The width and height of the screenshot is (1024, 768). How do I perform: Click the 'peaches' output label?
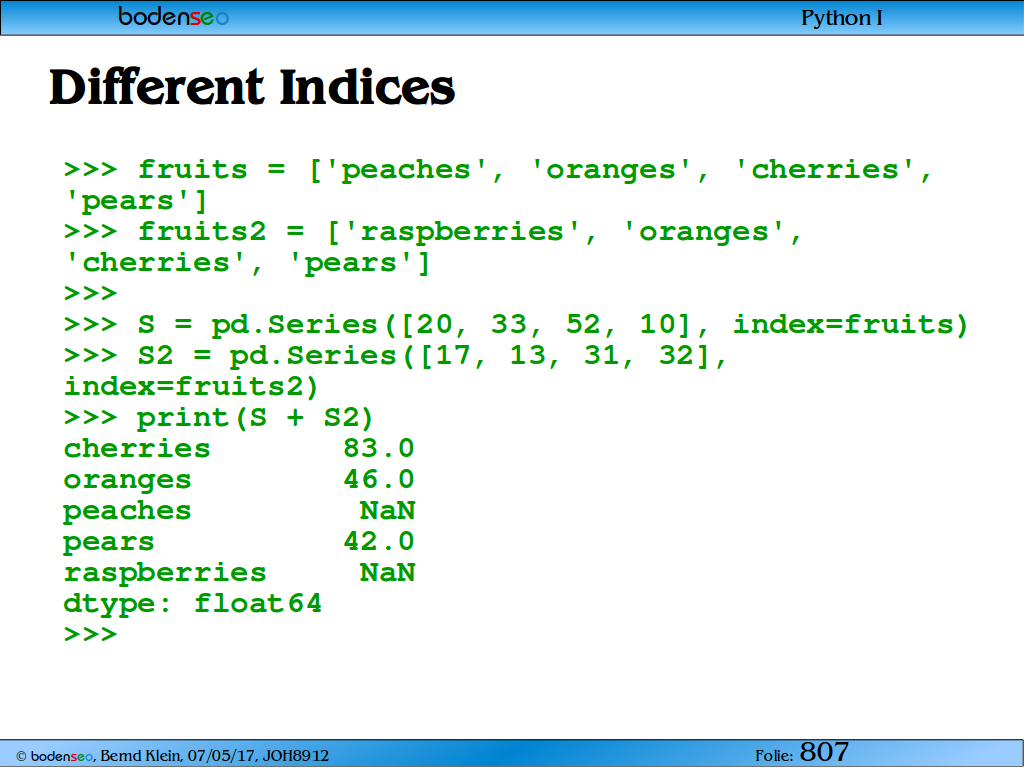(127, 511)
